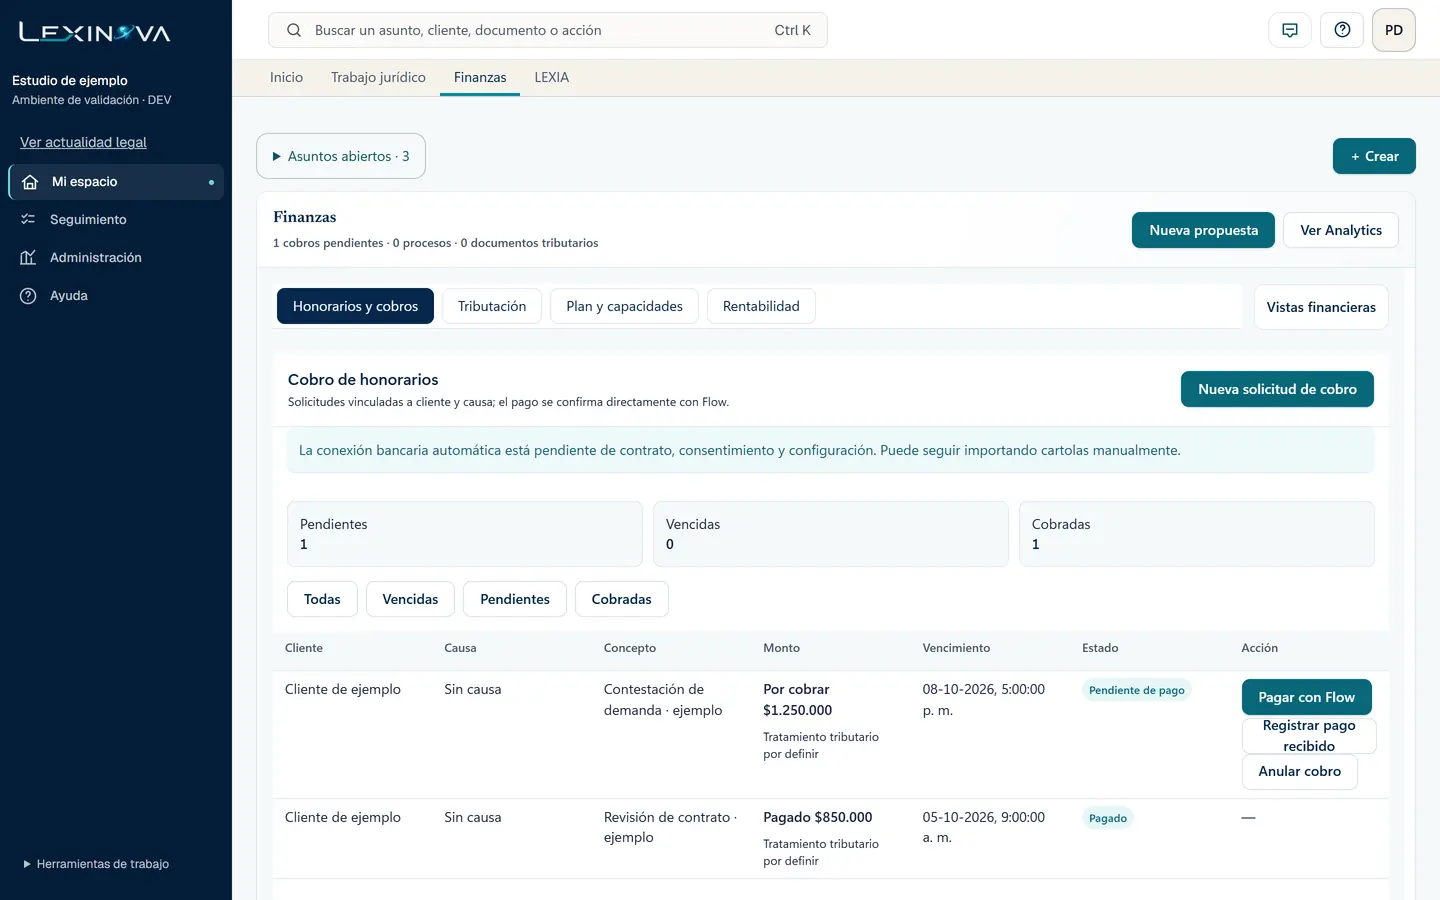
Task: Select the Tributación tab
Action: pyautogui.click(x=492, y=306)
